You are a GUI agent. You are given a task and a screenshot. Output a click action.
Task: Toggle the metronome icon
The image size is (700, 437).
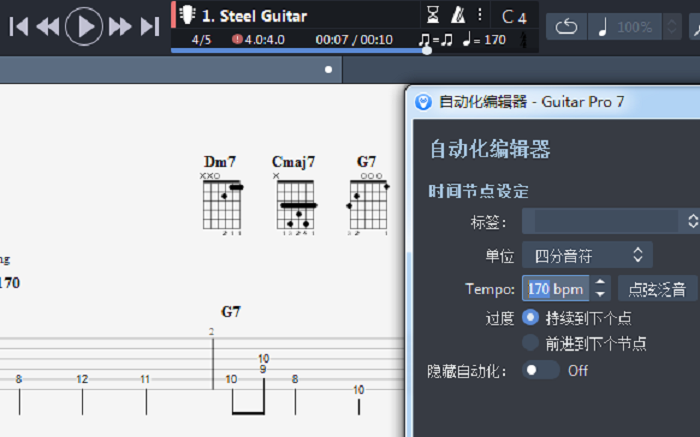(x=458, y=15)
